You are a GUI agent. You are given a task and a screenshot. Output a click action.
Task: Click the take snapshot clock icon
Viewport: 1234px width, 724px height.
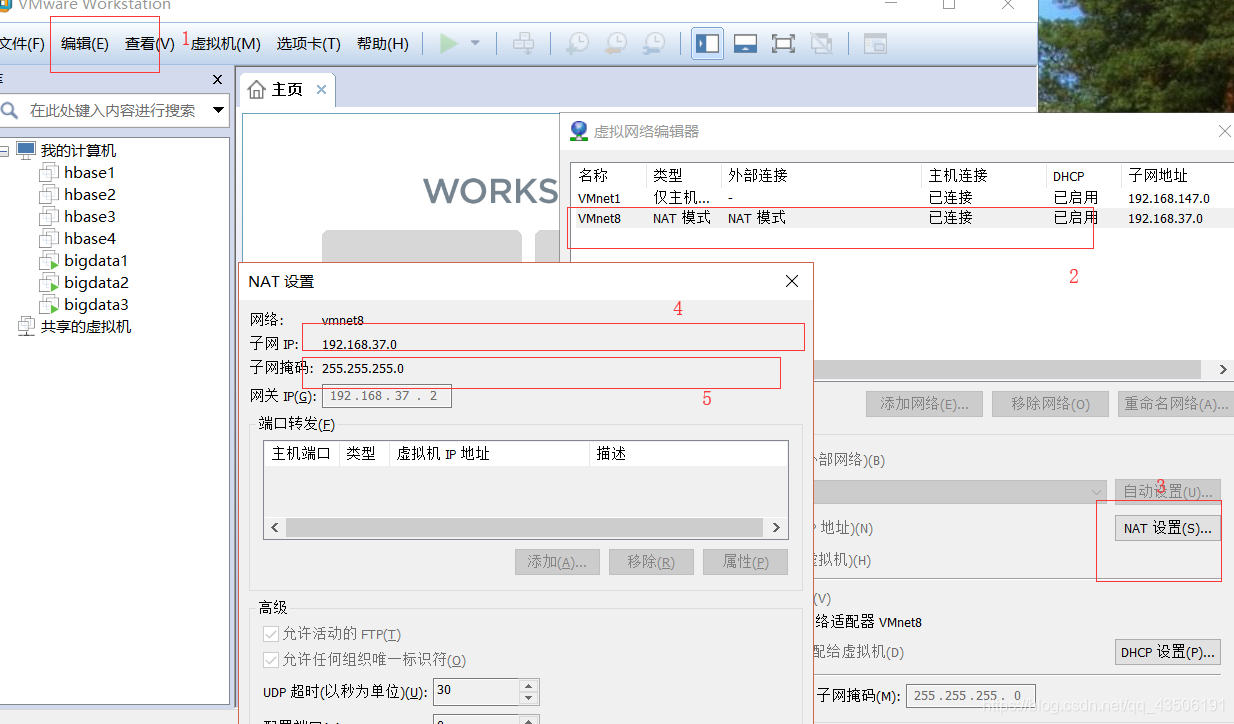[578, 44]
